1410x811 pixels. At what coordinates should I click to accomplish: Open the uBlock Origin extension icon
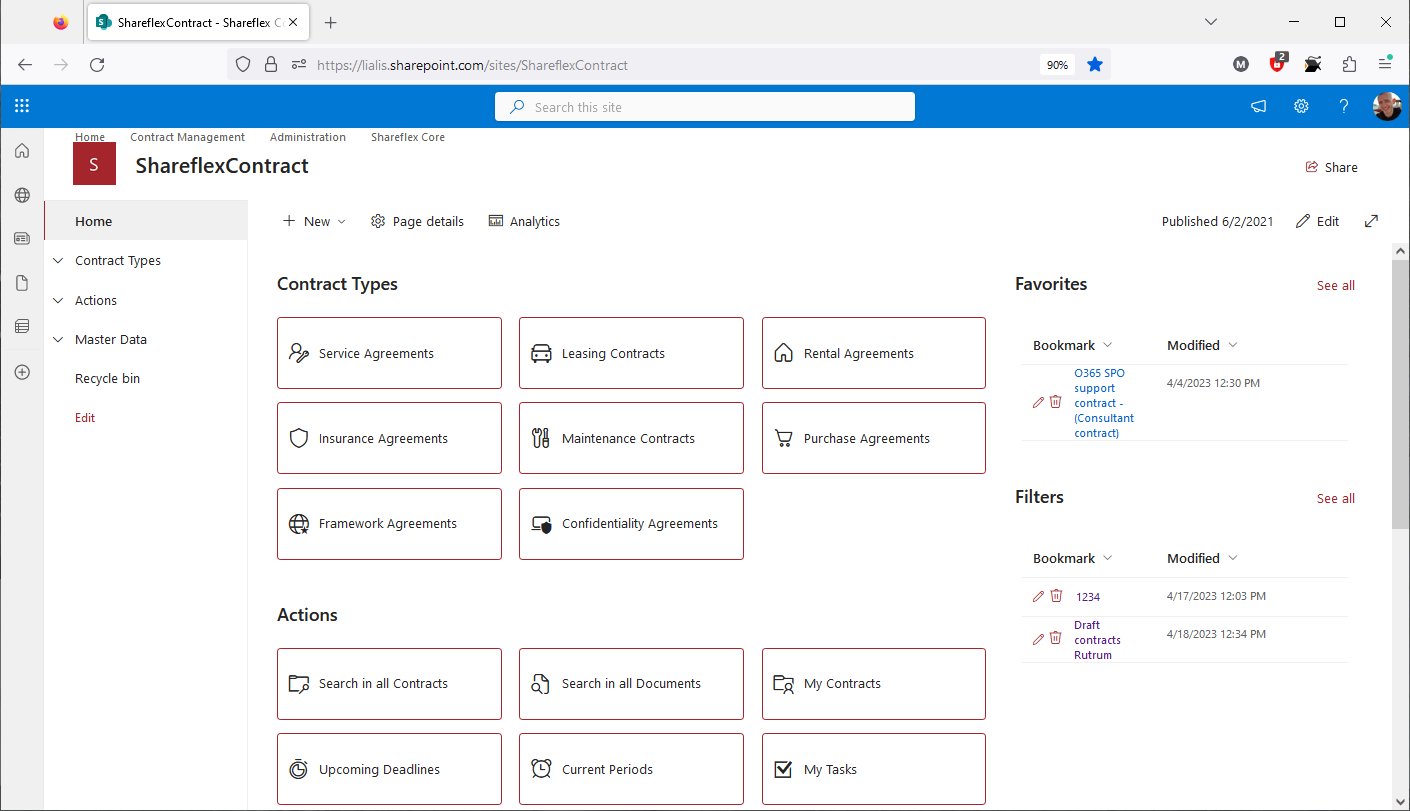tap(1277, 64)
